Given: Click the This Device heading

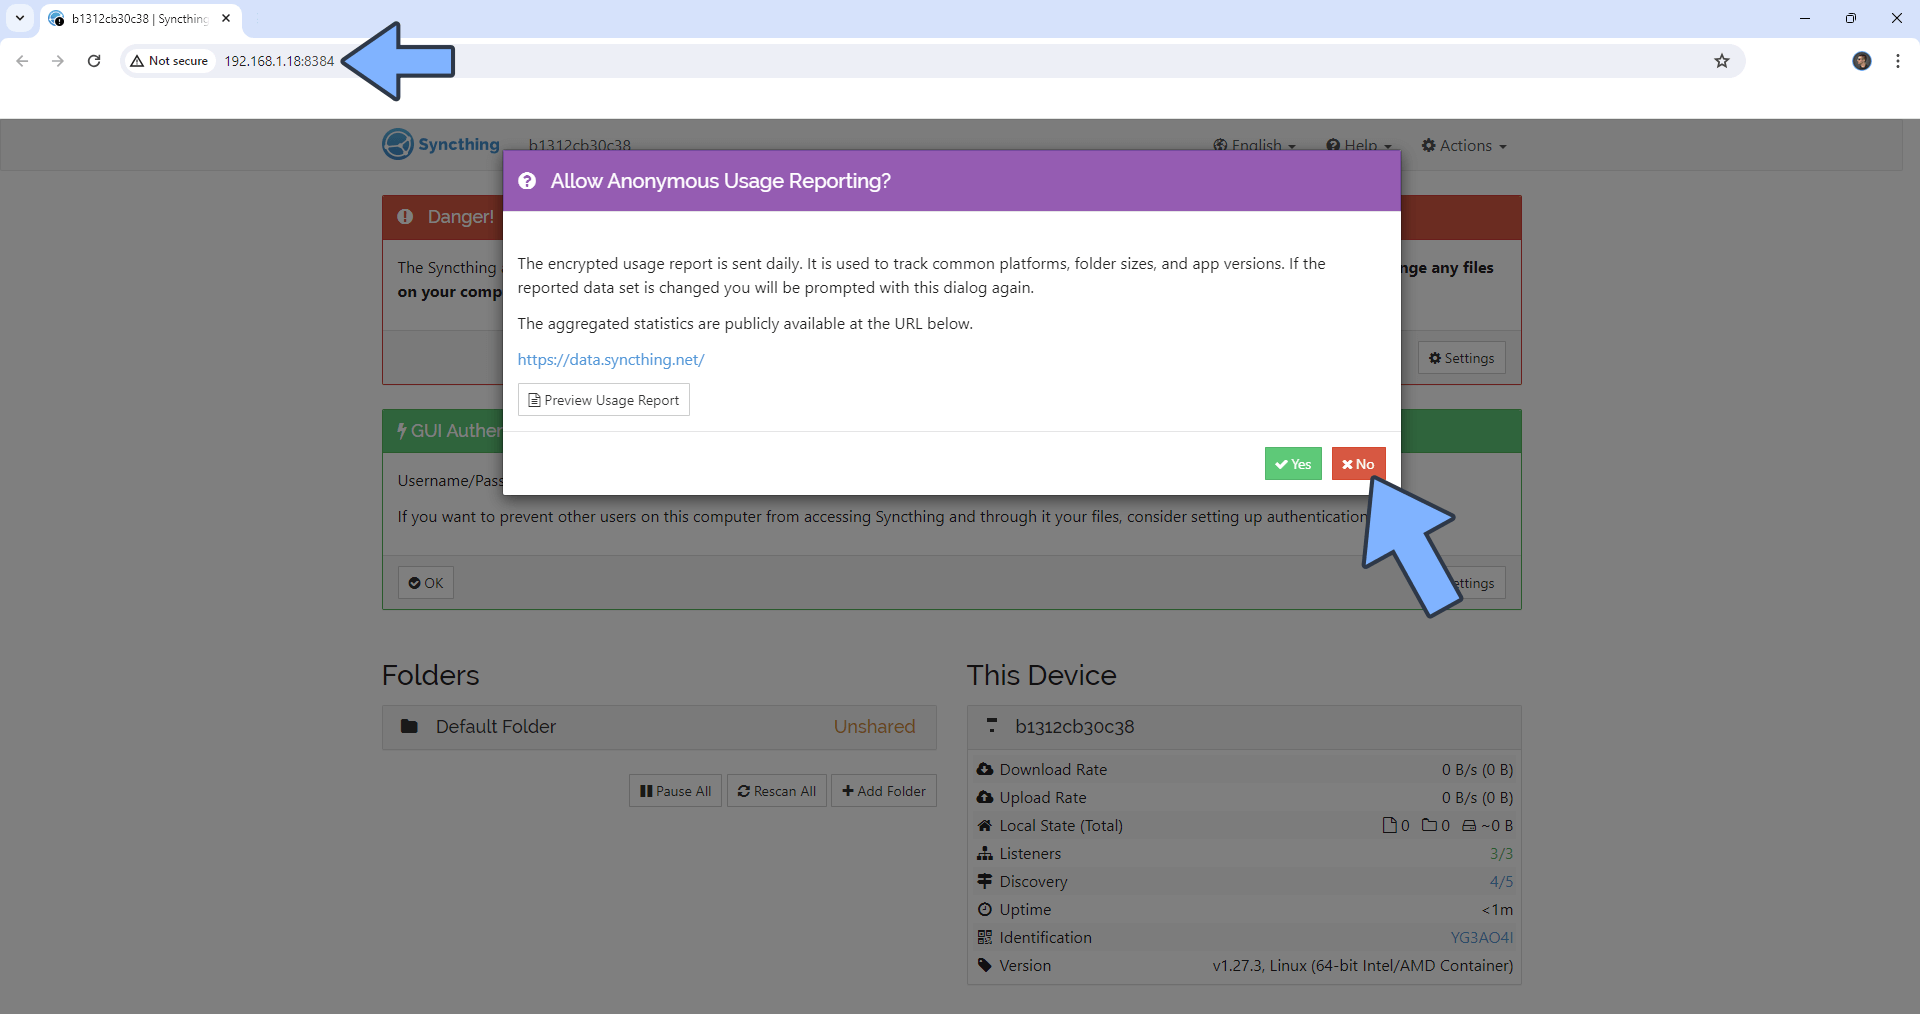Looking at the screenshot, I should tap(1041, 675).
